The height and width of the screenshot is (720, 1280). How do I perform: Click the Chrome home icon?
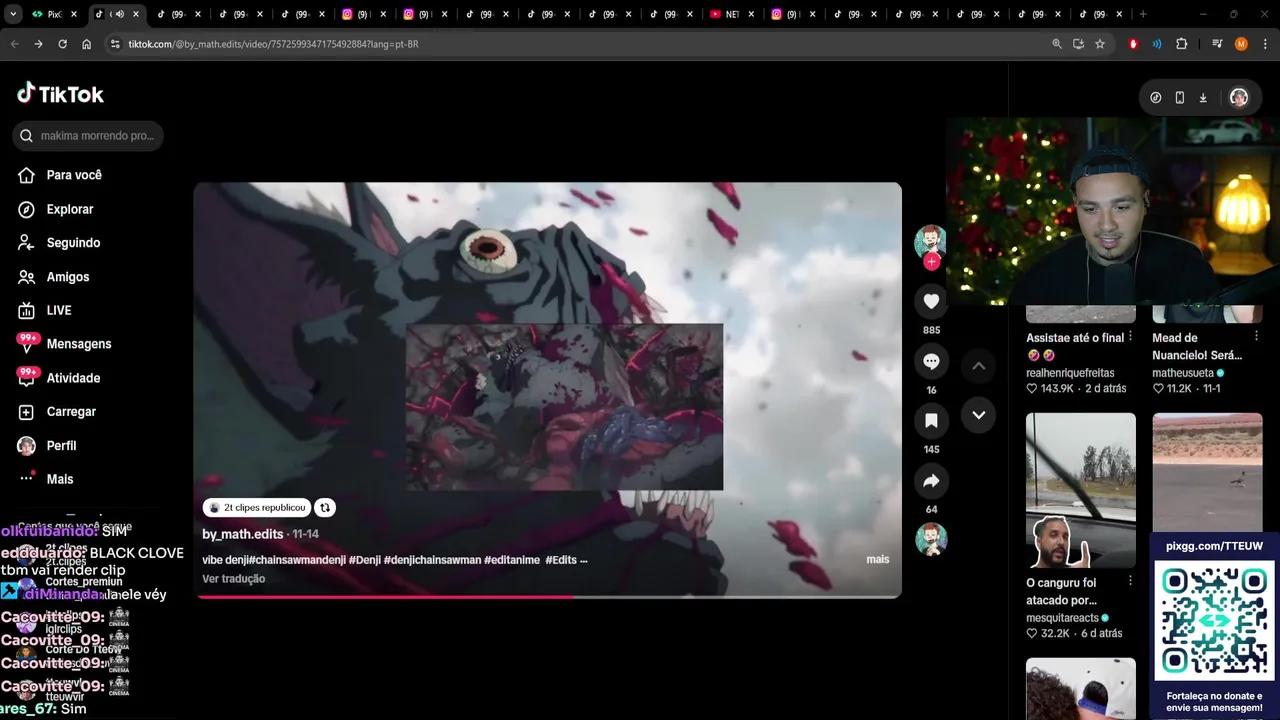pyautogui.click(x=87, y=44)
